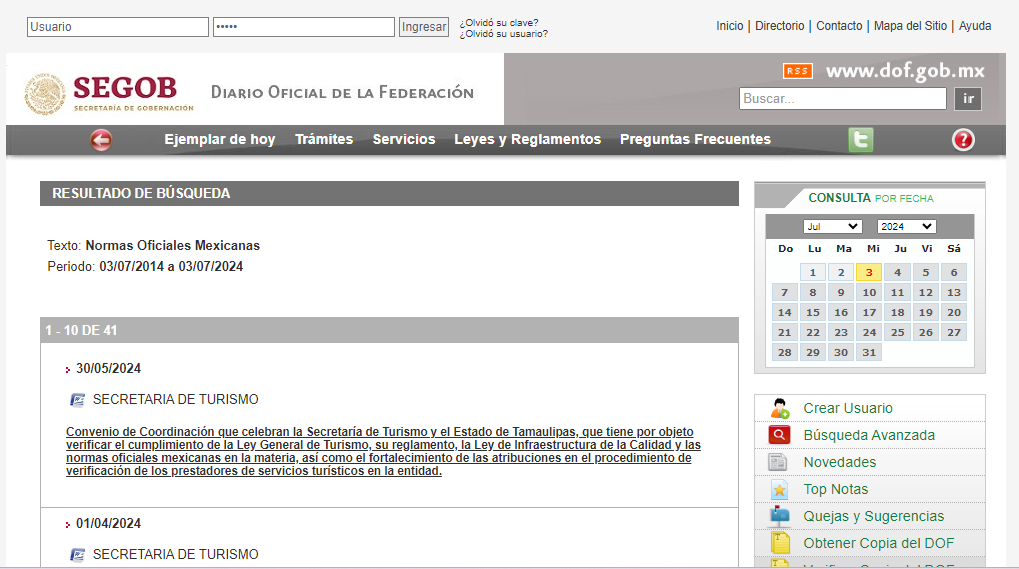The image size is (1019, 569).
Task: Open the Contacto link
Action: click(839, 26)
